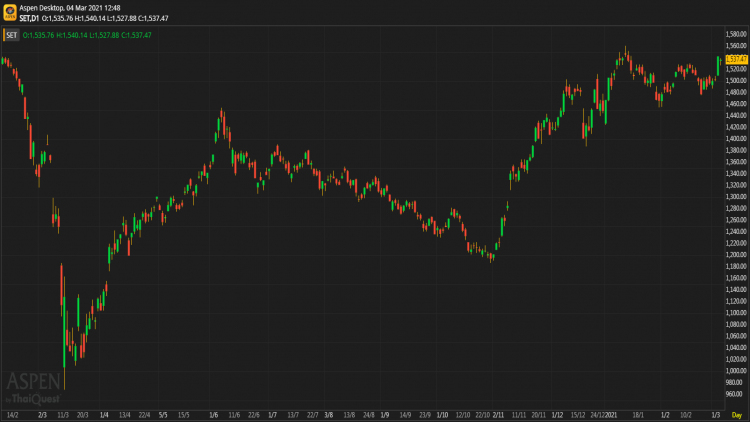The width and height of the screenshot is (750, 422).
Task: Click the SET,D1 title text
Action: 29,18
